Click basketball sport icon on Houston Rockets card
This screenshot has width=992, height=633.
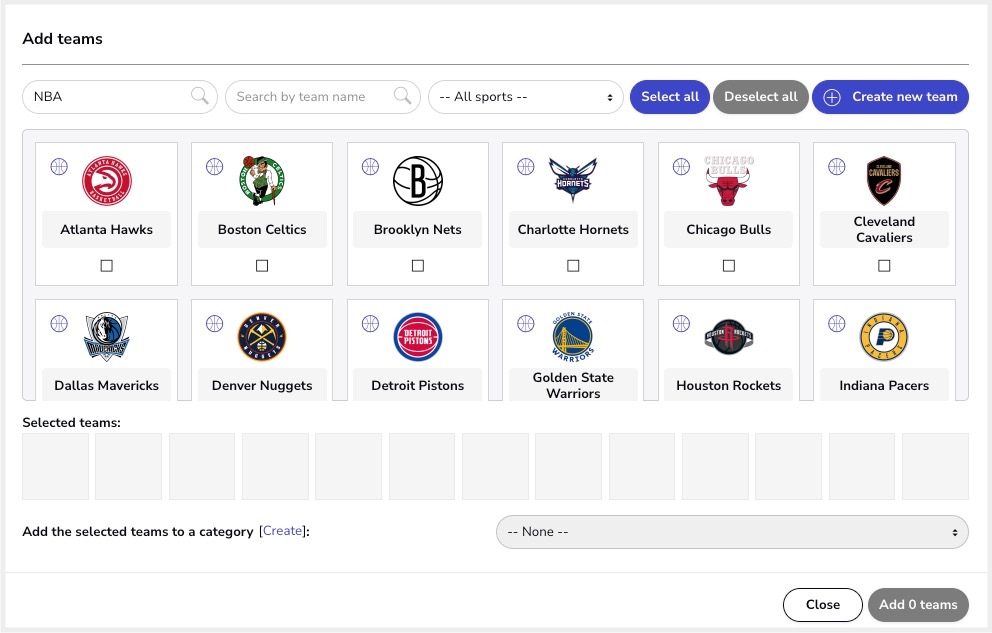click(x=681, y=323)
